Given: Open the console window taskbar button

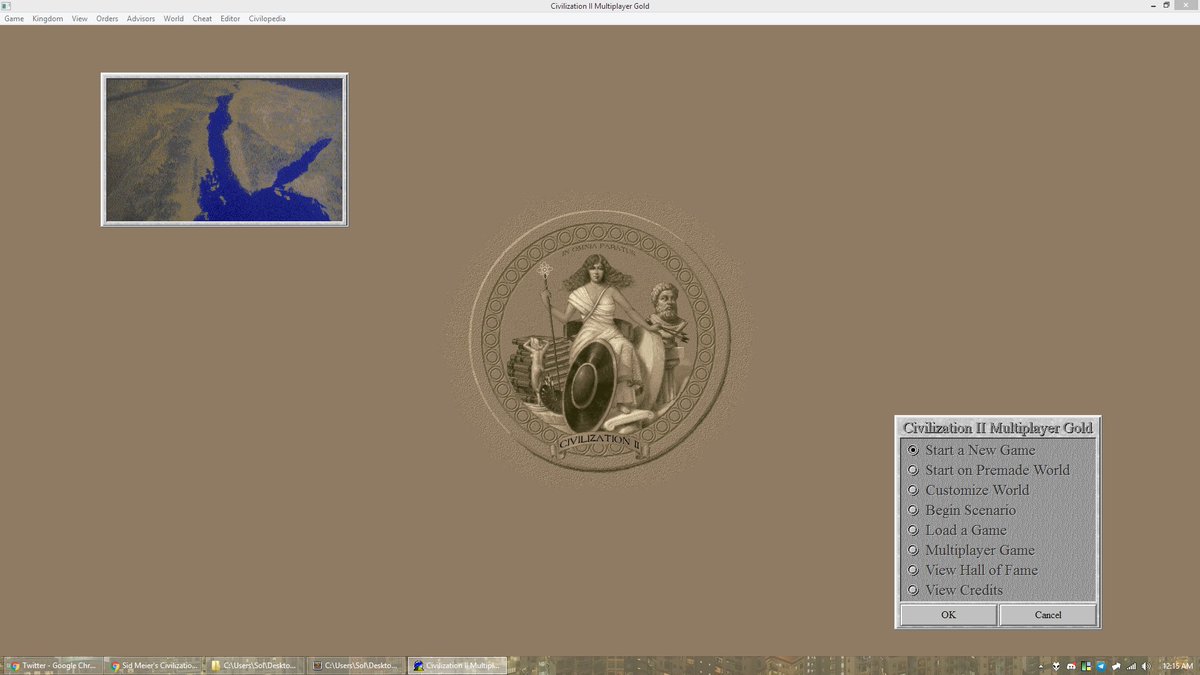Looking at the screenshot, I should (357, 665).
